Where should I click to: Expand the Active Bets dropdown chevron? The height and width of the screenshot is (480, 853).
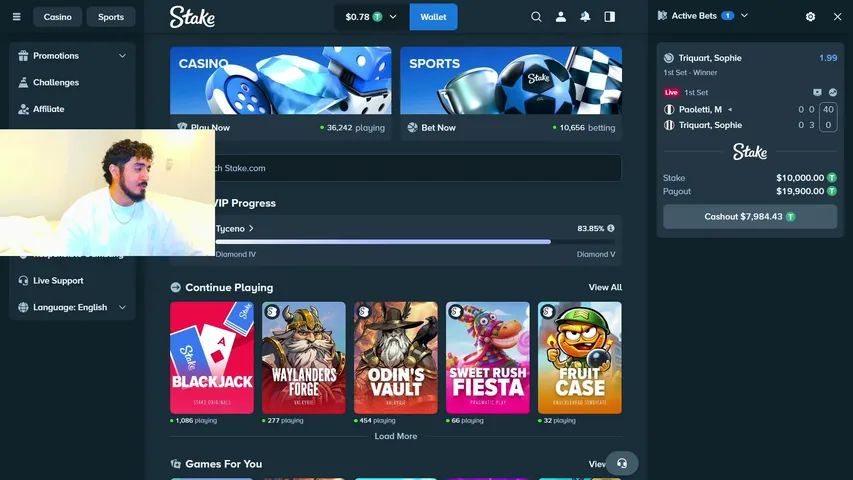tap(744, 16)
